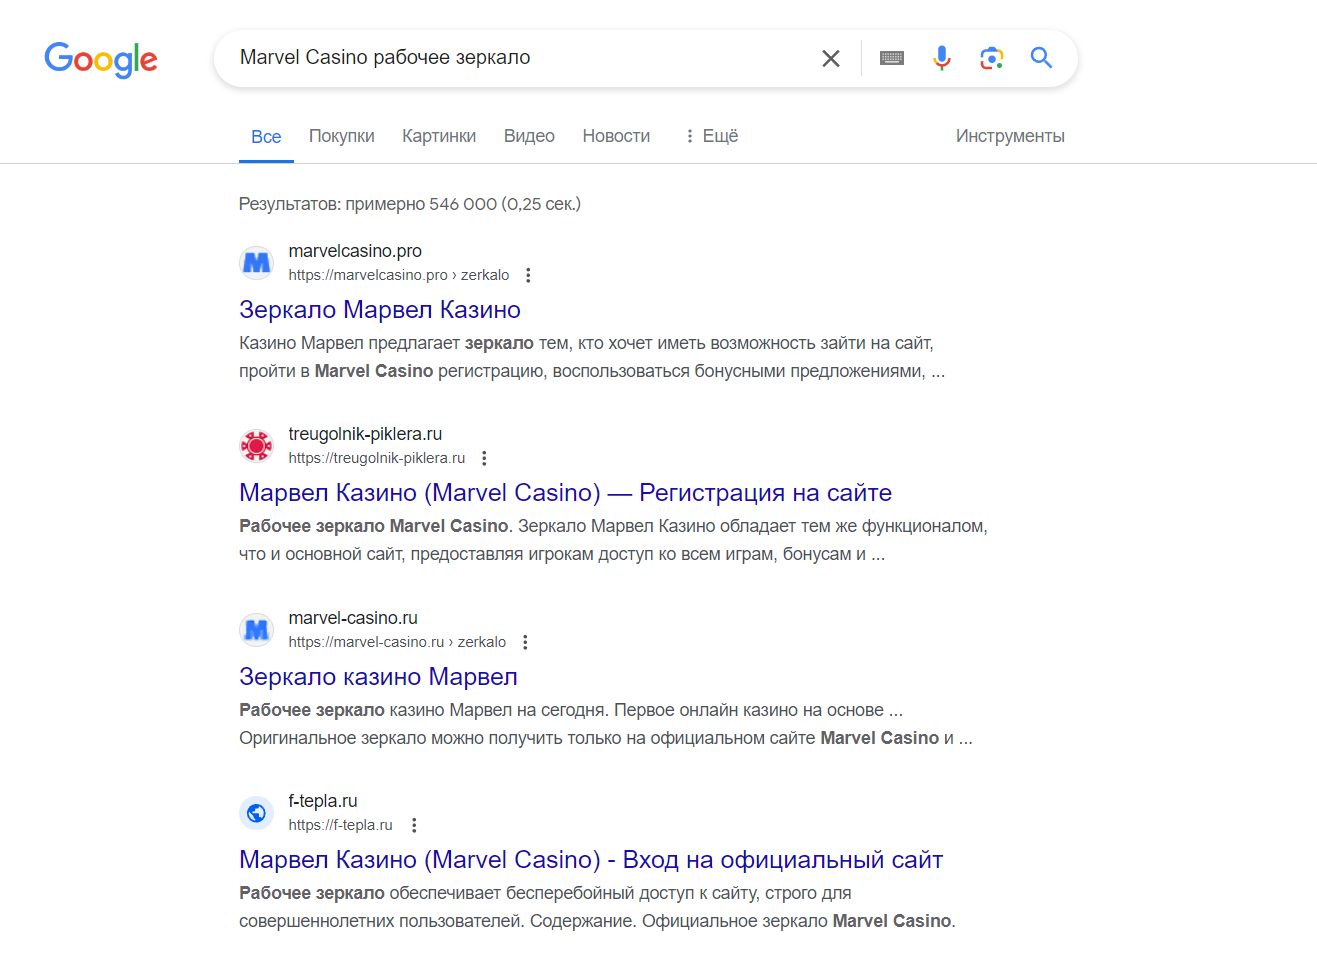This screenshot has width=1317, height=969.
Task: Click the marvelcasino.pro site name
Action: [x=355, y=251]
